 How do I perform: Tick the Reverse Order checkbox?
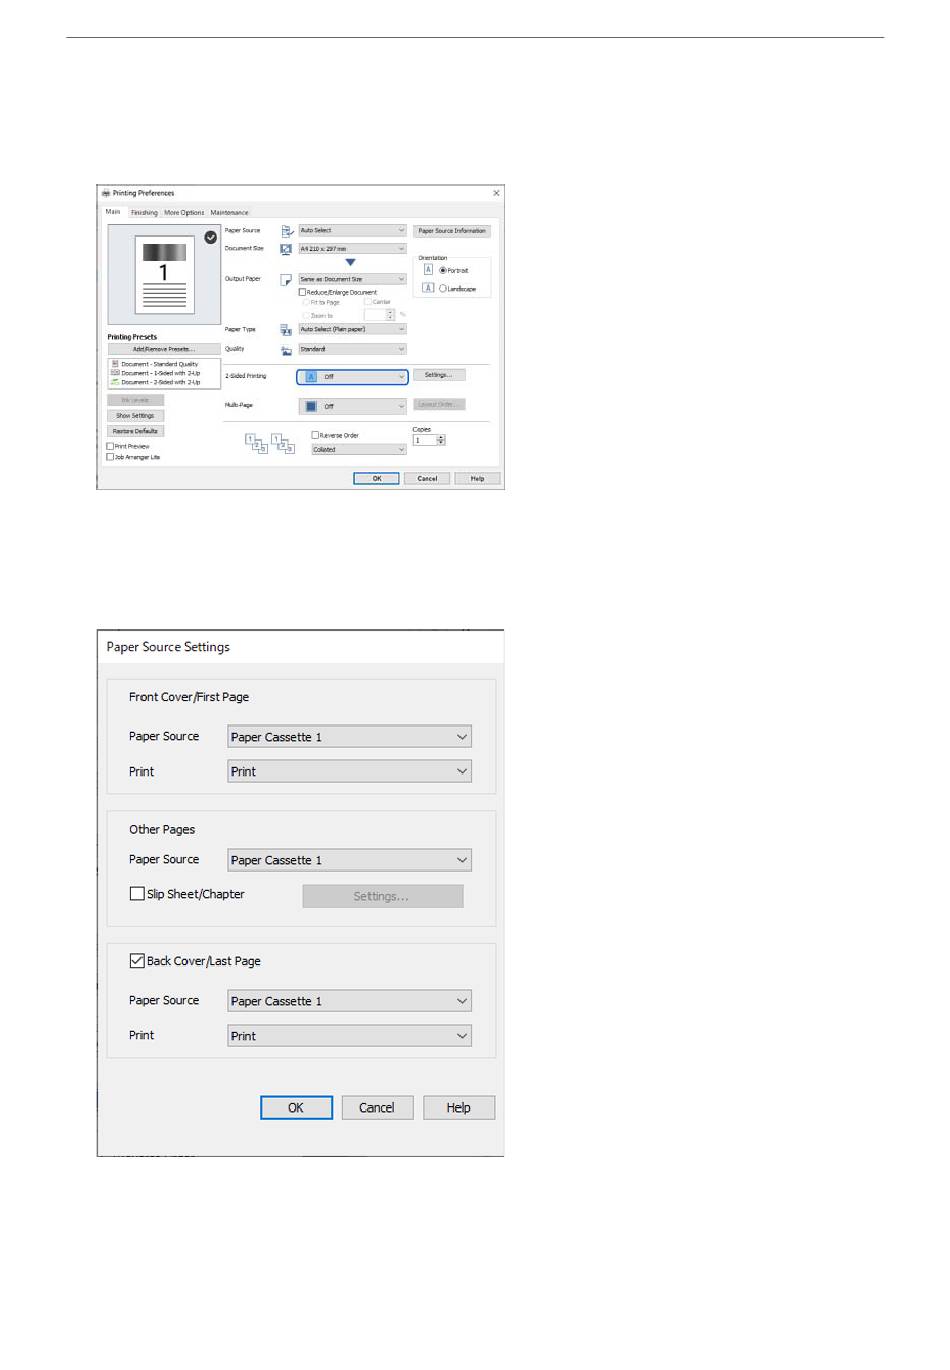pos(315,435)
